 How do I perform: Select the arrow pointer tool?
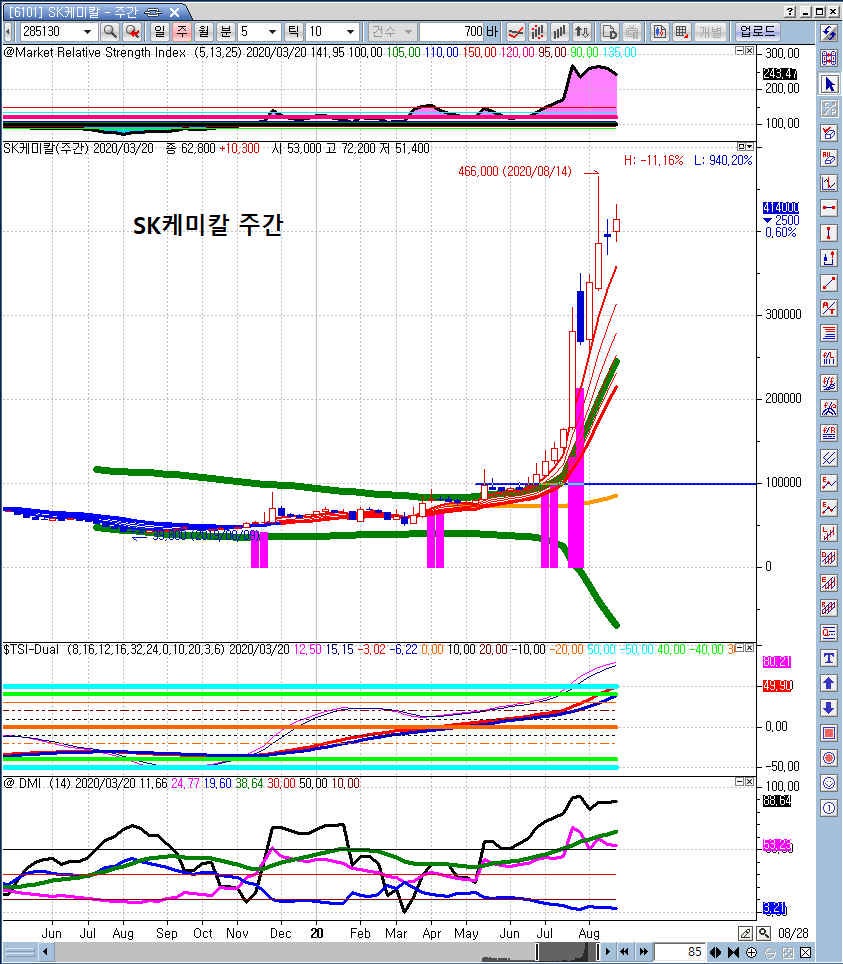click(829, 84)
